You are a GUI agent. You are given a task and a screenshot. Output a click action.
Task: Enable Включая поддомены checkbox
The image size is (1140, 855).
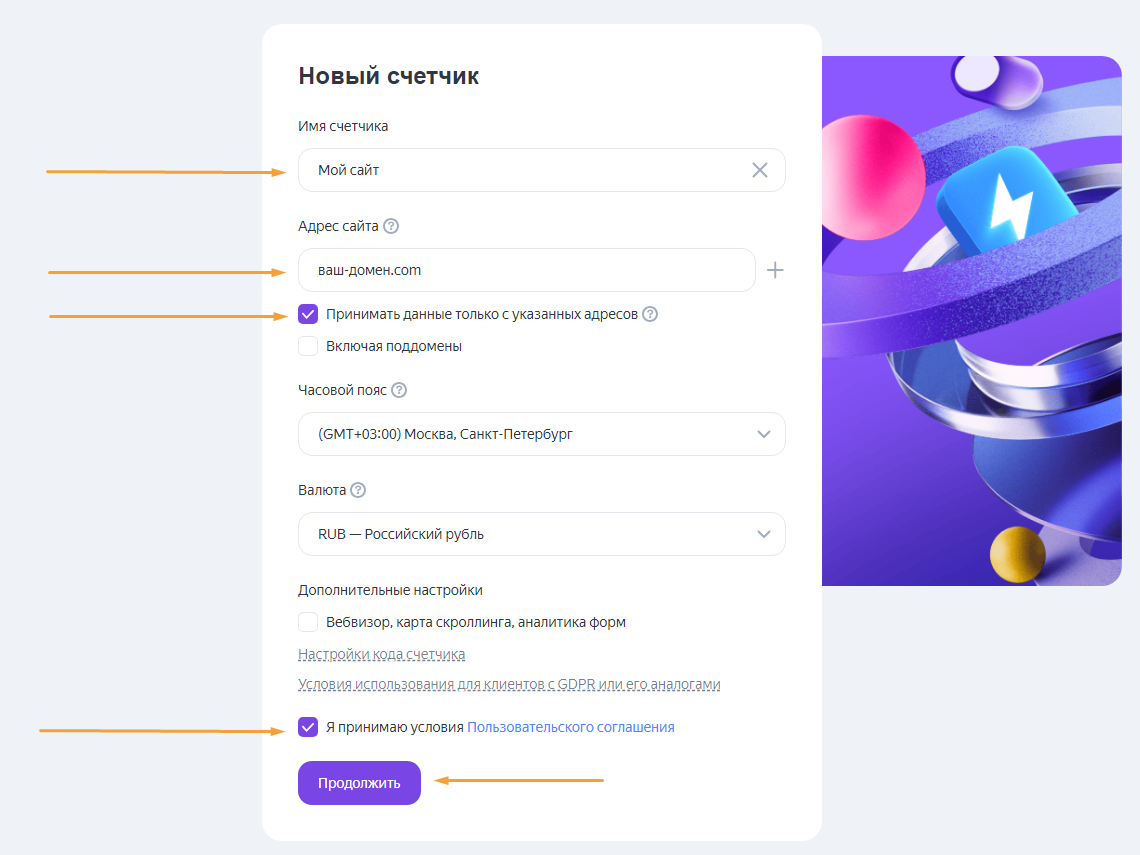click(308, 346)
